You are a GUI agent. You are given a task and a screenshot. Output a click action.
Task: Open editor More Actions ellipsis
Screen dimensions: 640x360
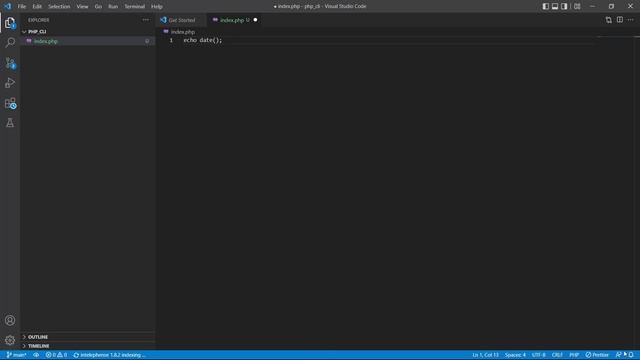(x=631, y=20)
